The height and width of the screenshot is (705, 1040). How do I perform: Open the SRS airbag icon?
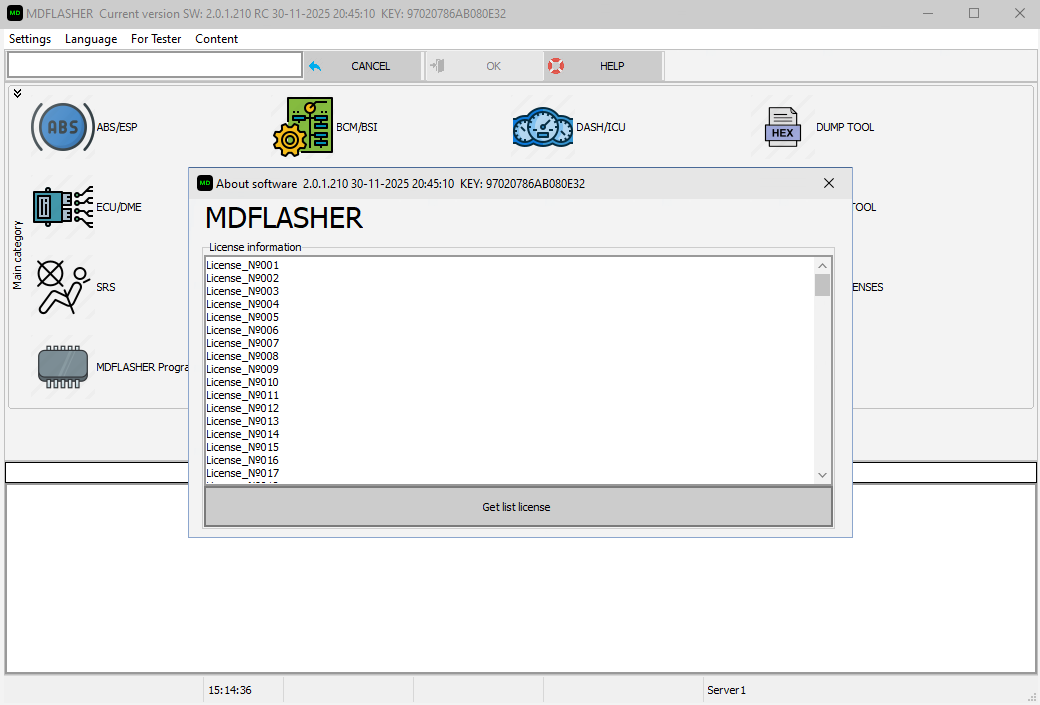pyautogui.click(x=62, y=287)
